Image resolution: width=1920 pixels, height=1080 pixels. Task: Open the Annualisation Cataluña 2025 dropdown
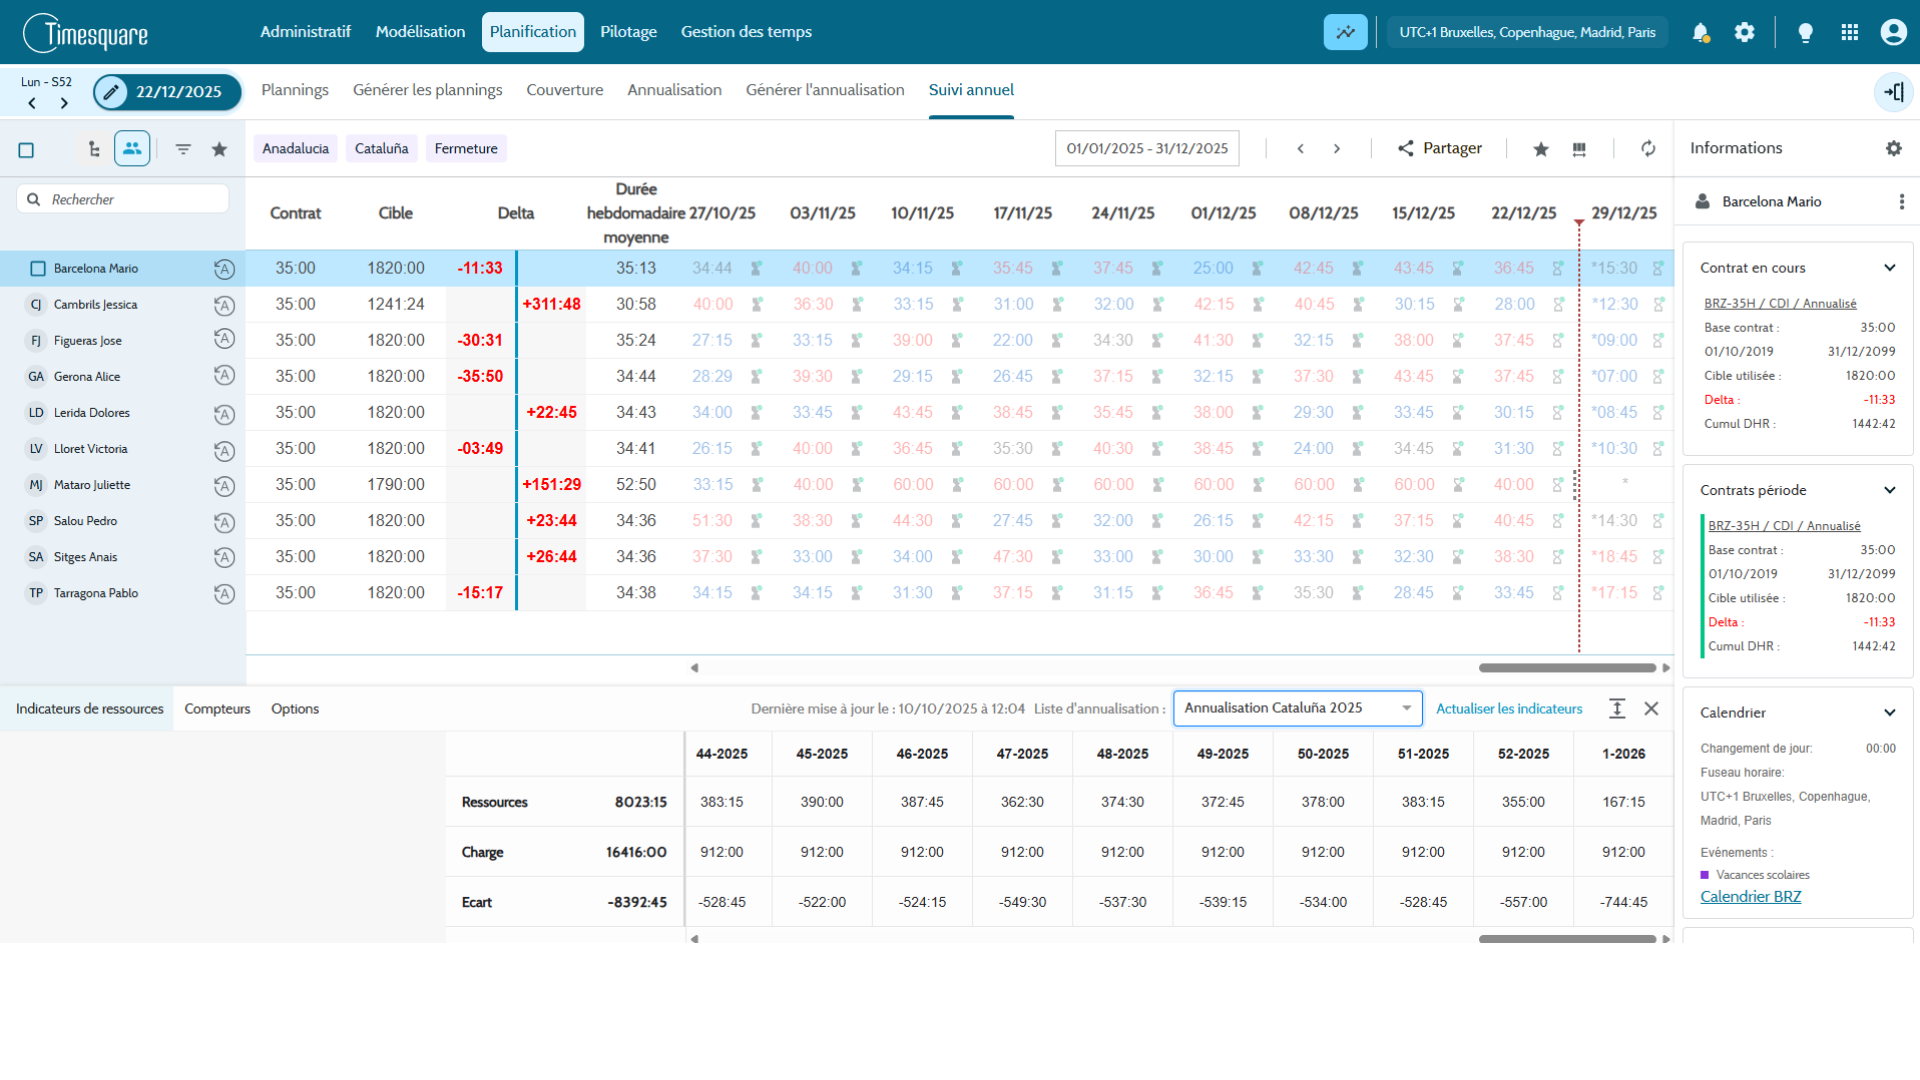[1297, 708]
